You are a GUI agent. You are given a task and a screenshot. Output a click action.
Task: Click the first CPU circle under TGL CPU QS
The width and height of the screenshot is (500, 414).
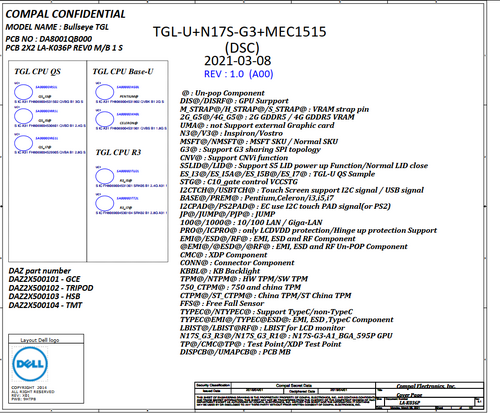pos(23,92)
